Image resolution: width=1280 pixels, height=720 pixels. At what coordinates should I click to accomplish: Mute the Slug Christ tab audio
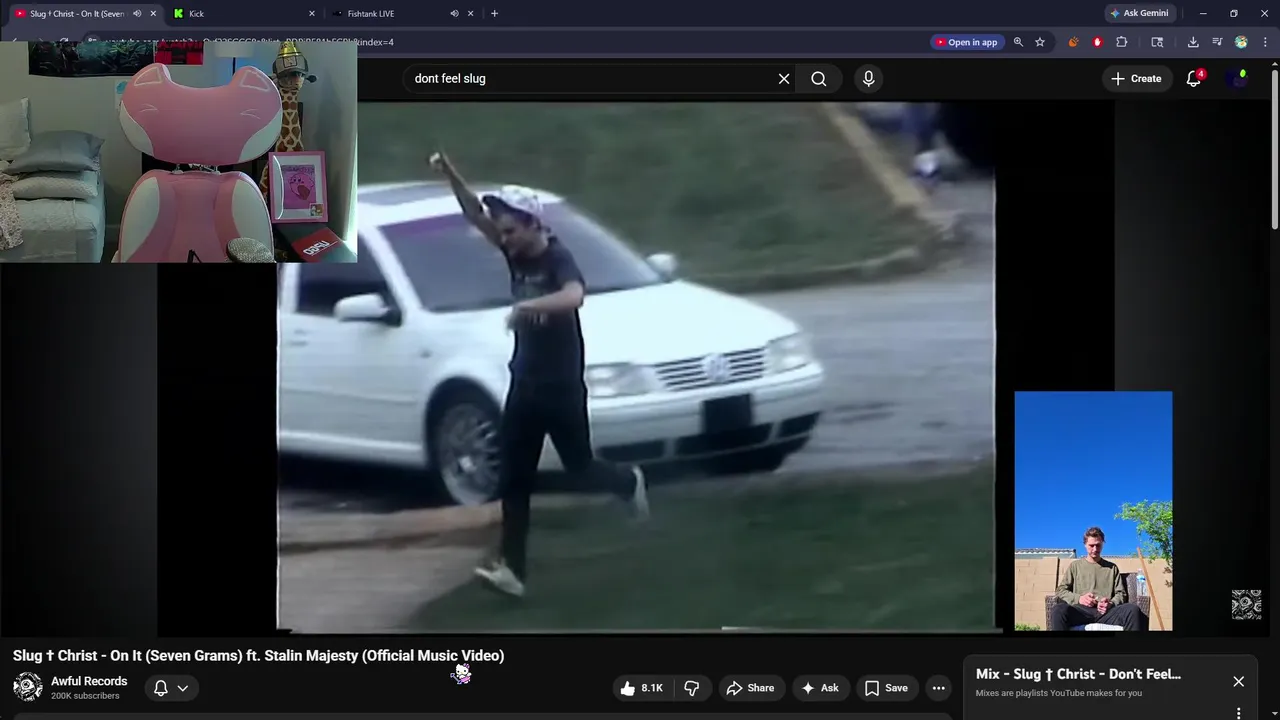click(137, 13)
